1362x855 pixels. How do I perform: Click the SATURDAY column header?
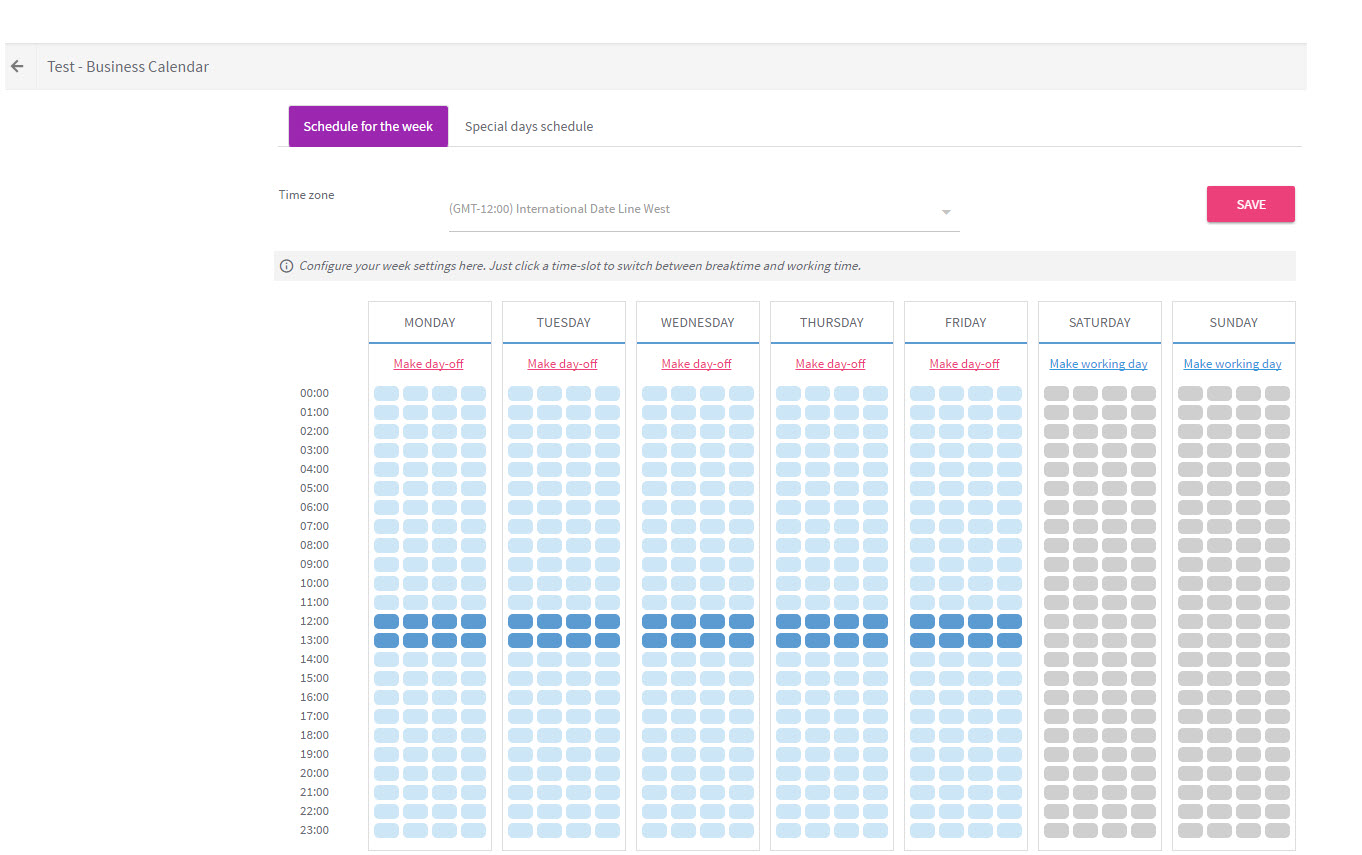click(1100, 323)
